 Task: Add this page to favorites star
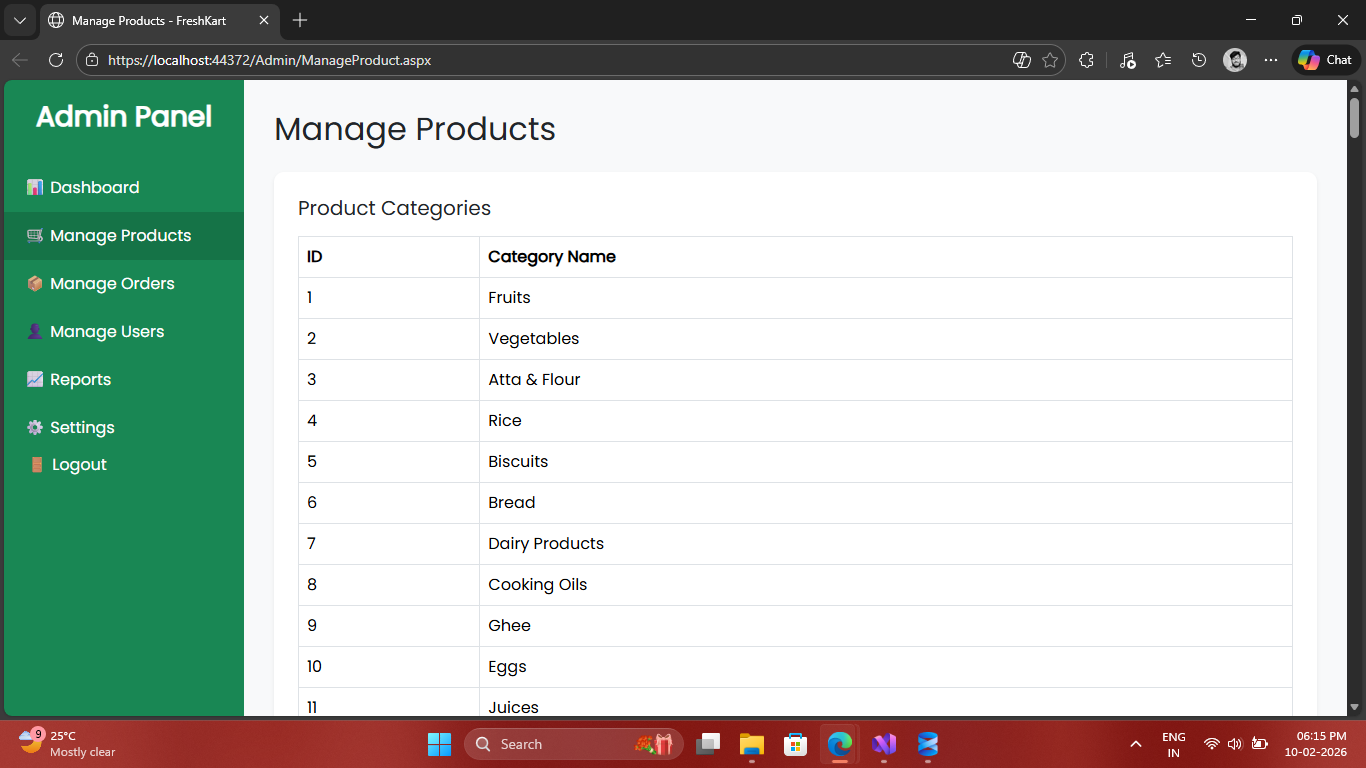pos(1050,60)
